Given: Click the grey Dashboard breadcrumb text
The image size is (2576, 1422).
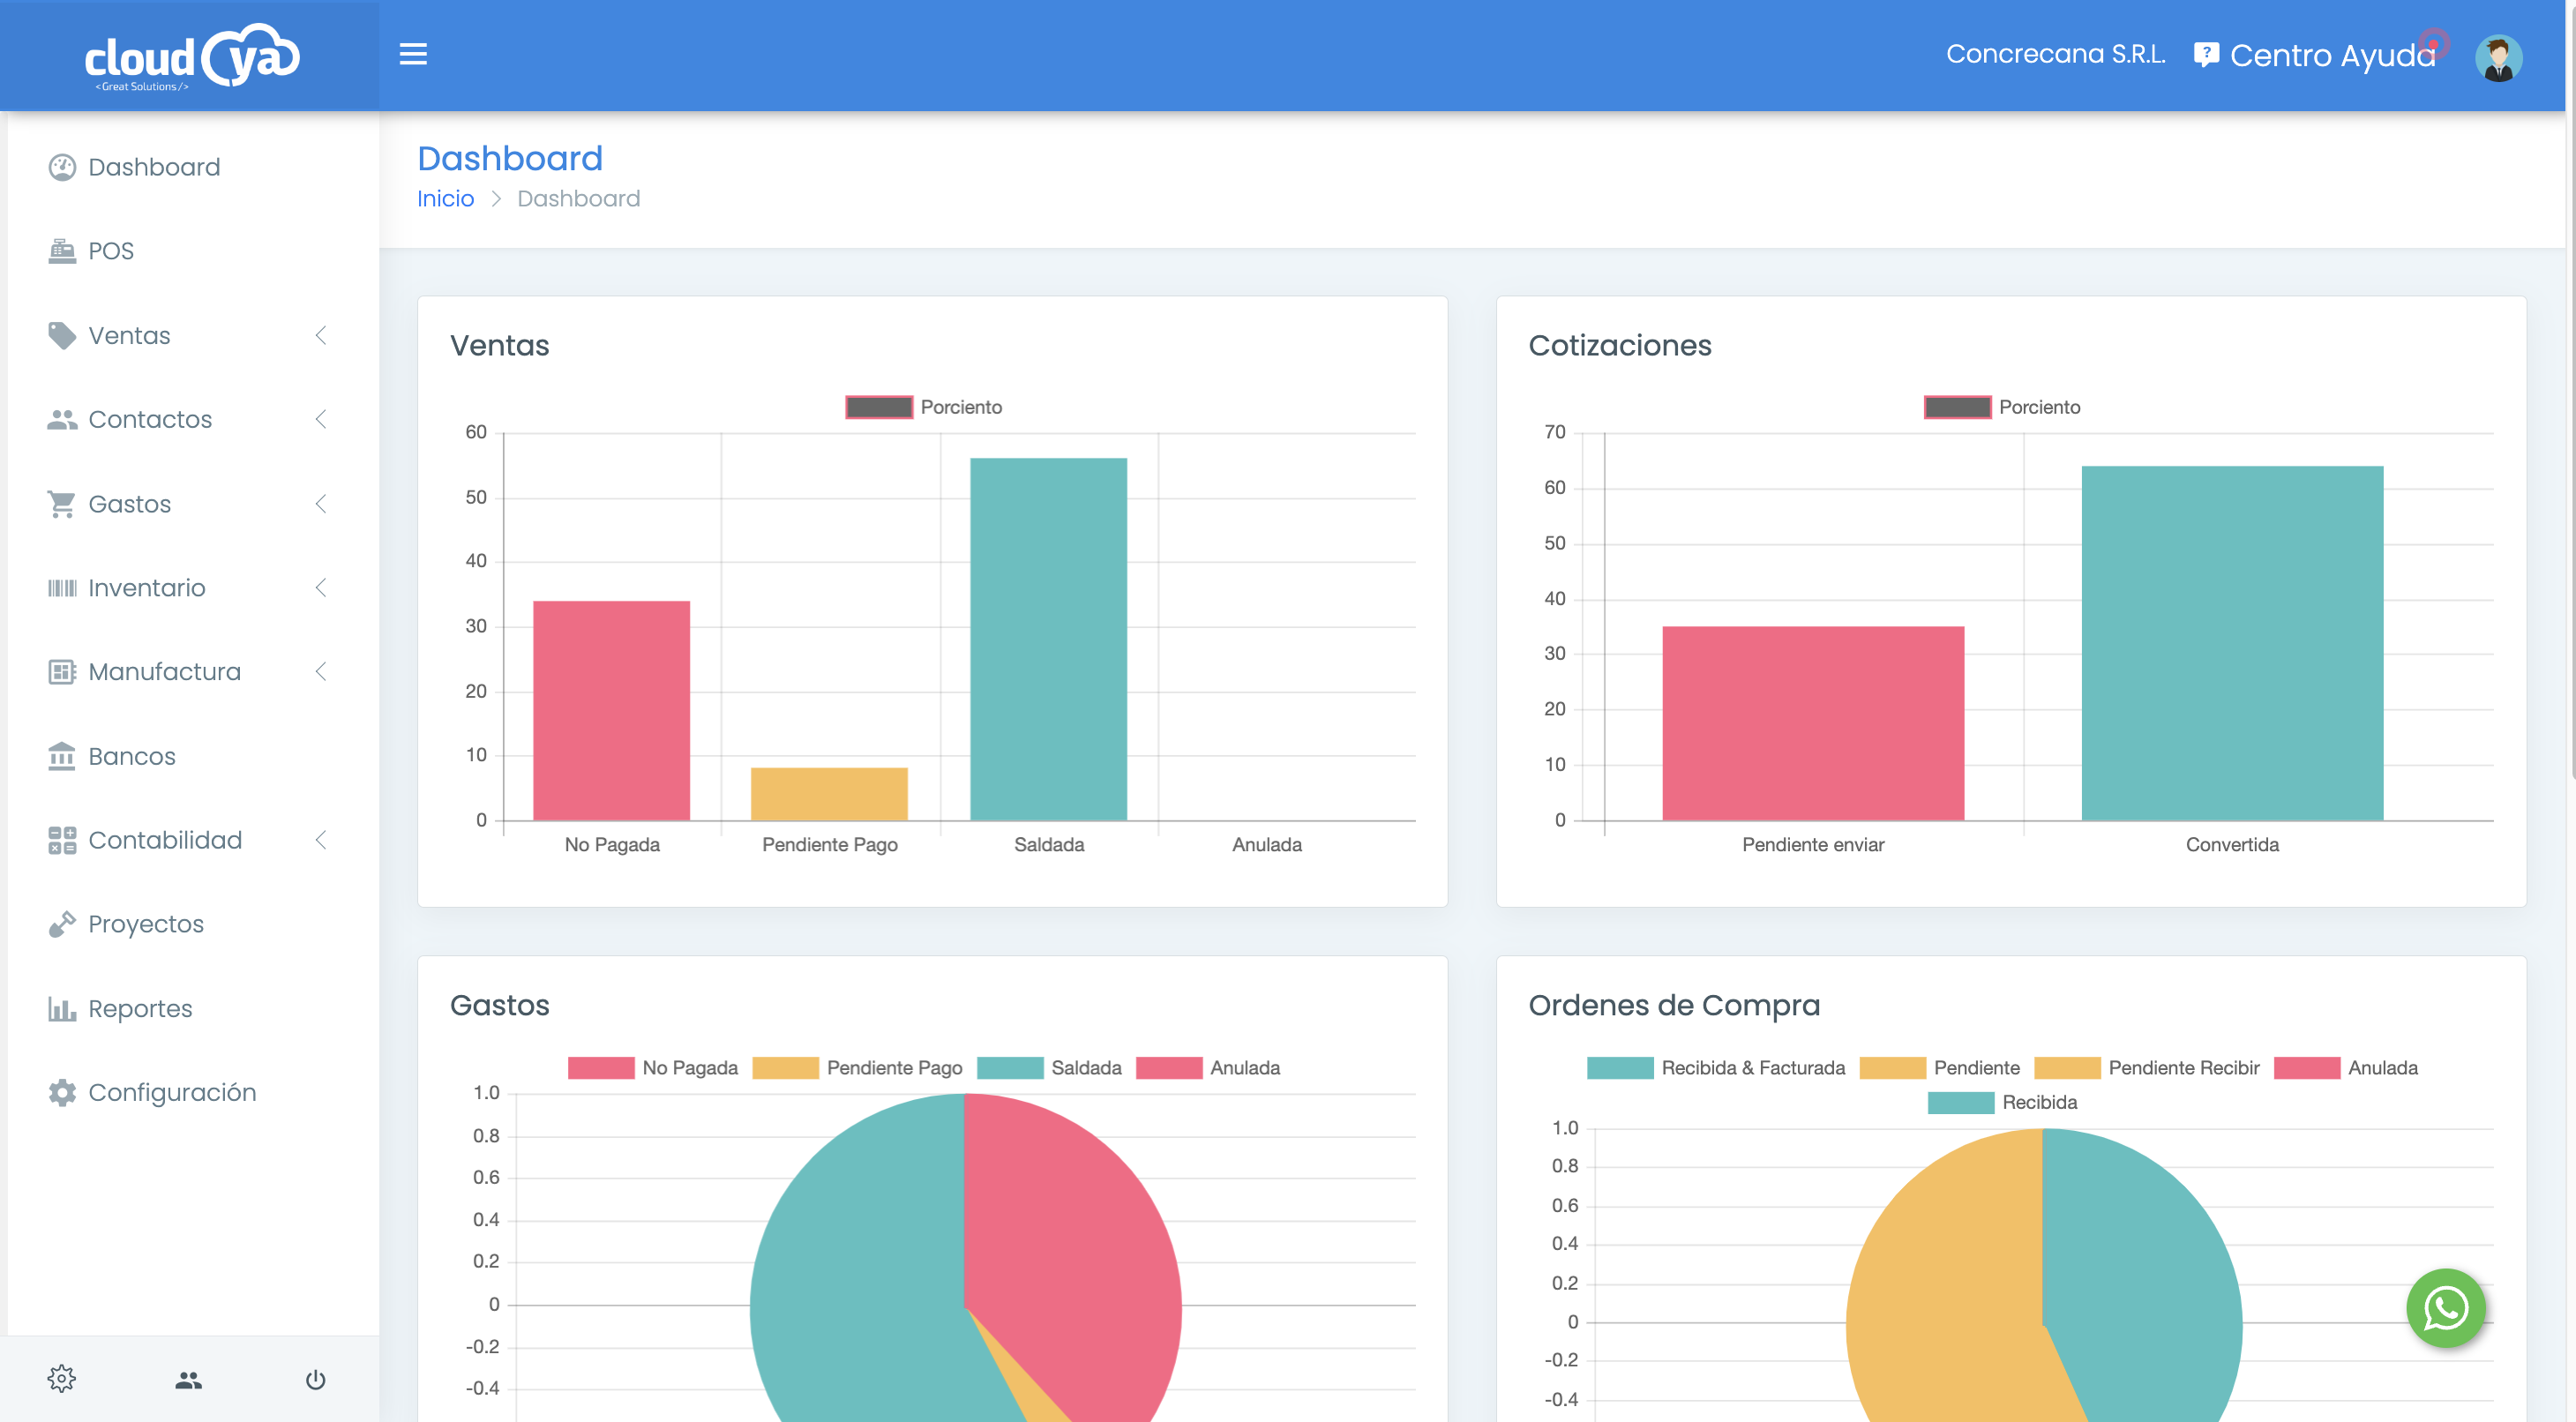Looking at the screenshot, I should tap(578, 199).
